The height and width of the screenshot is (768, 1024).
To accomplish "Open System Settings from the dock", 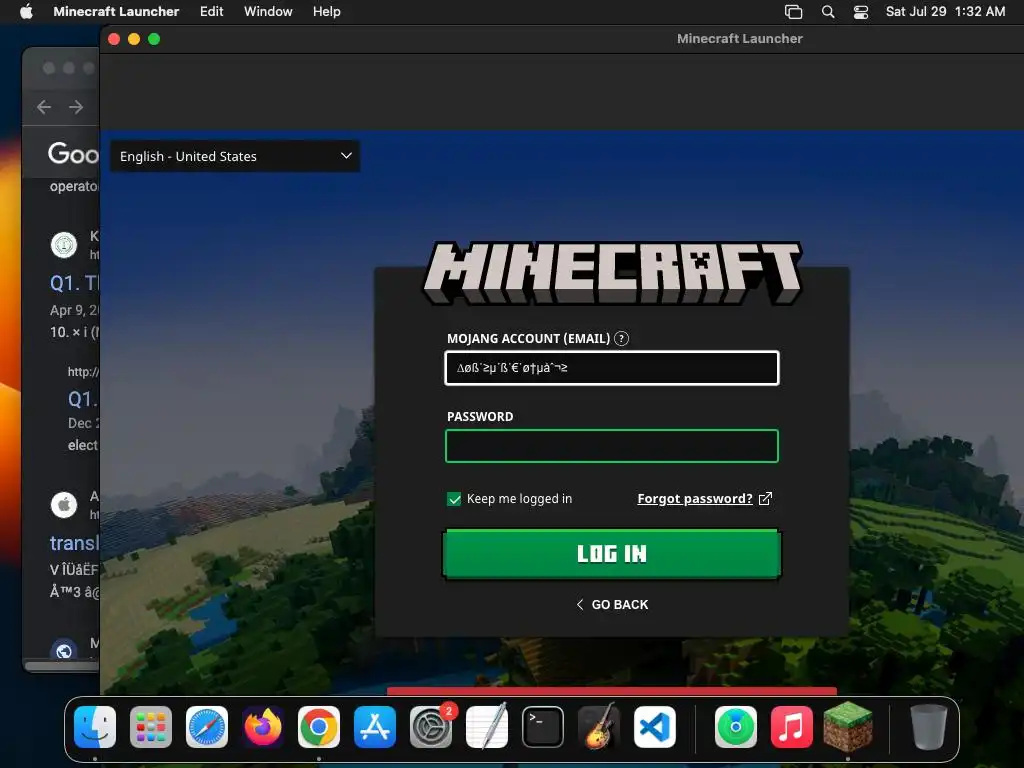I will (431, 727).
